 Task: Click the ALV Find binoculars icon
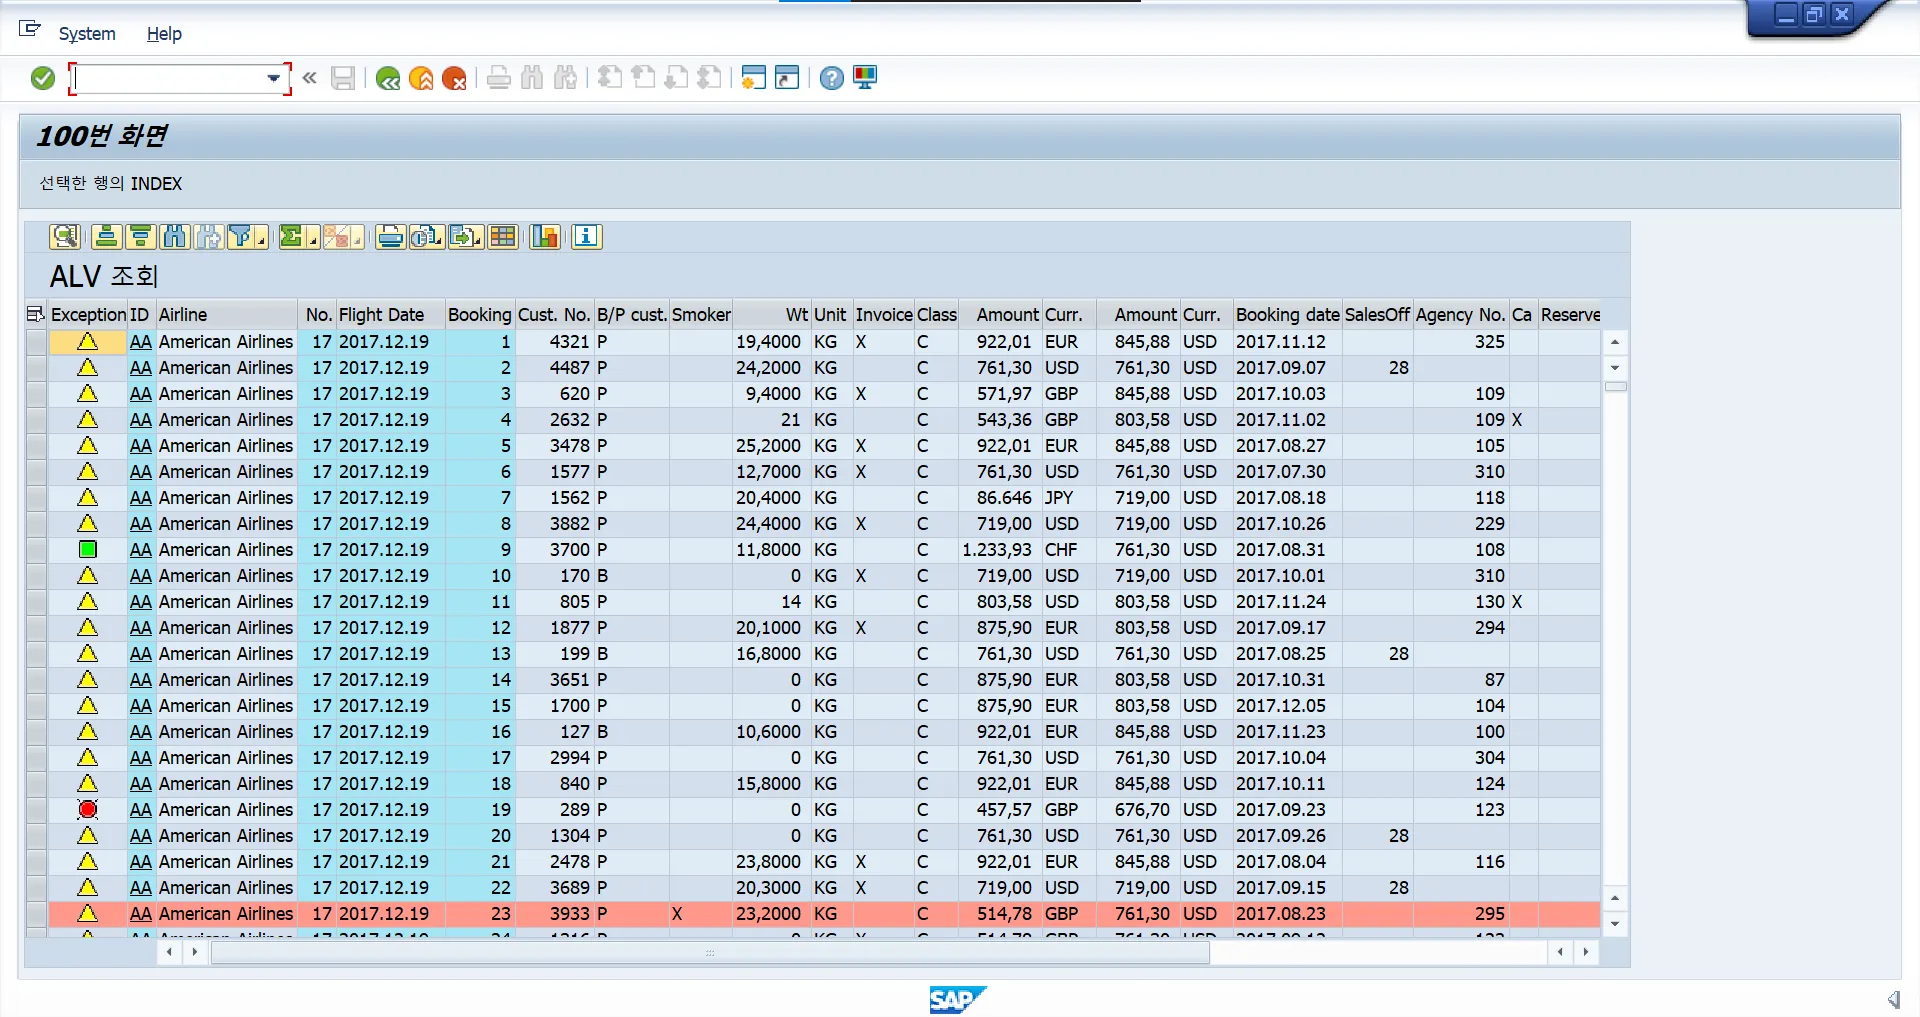[x=174, y=237]
